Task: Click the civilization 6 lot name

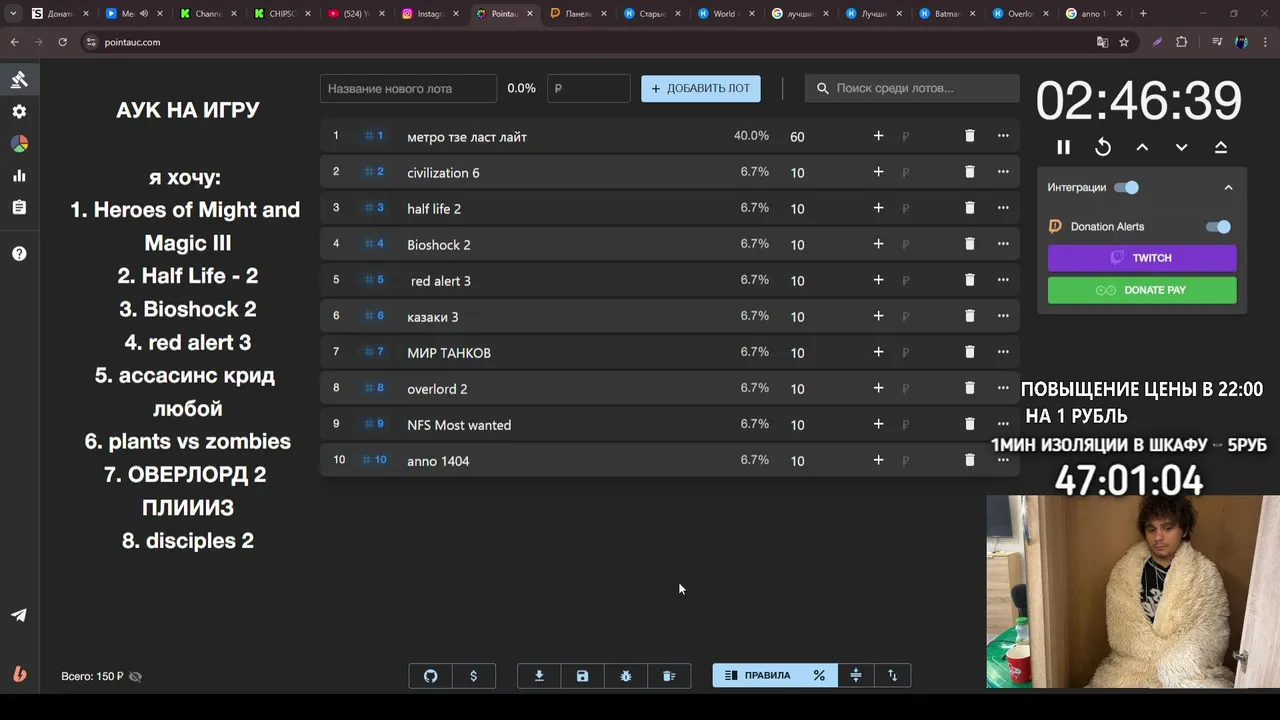Action: [x=443, y=173]
